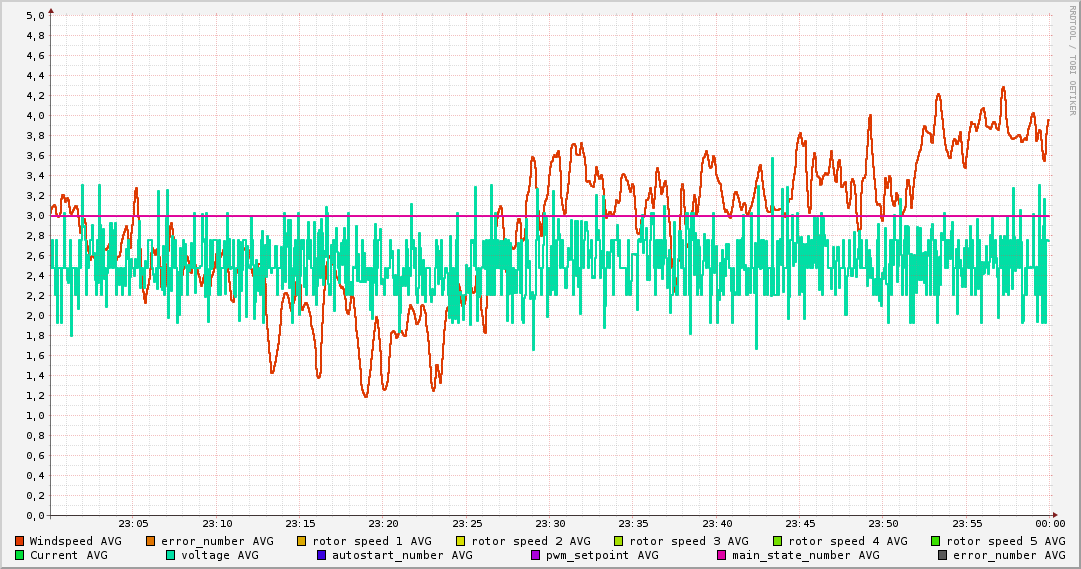Select the rotor speed 2 AVG legend swatch
1081x569 pixels.
[460, 541]
